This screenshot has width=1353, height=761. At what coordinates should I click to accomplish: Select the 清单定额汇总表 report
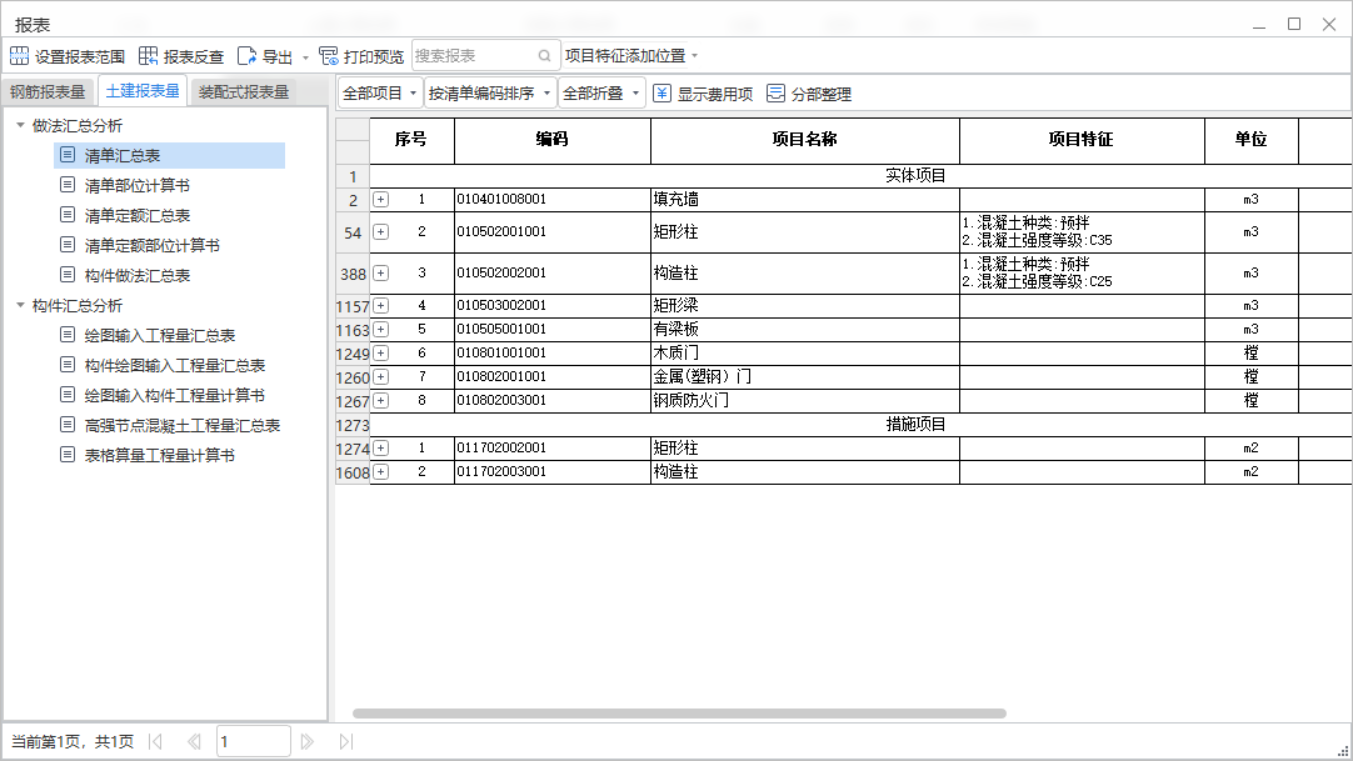point(137,215)
